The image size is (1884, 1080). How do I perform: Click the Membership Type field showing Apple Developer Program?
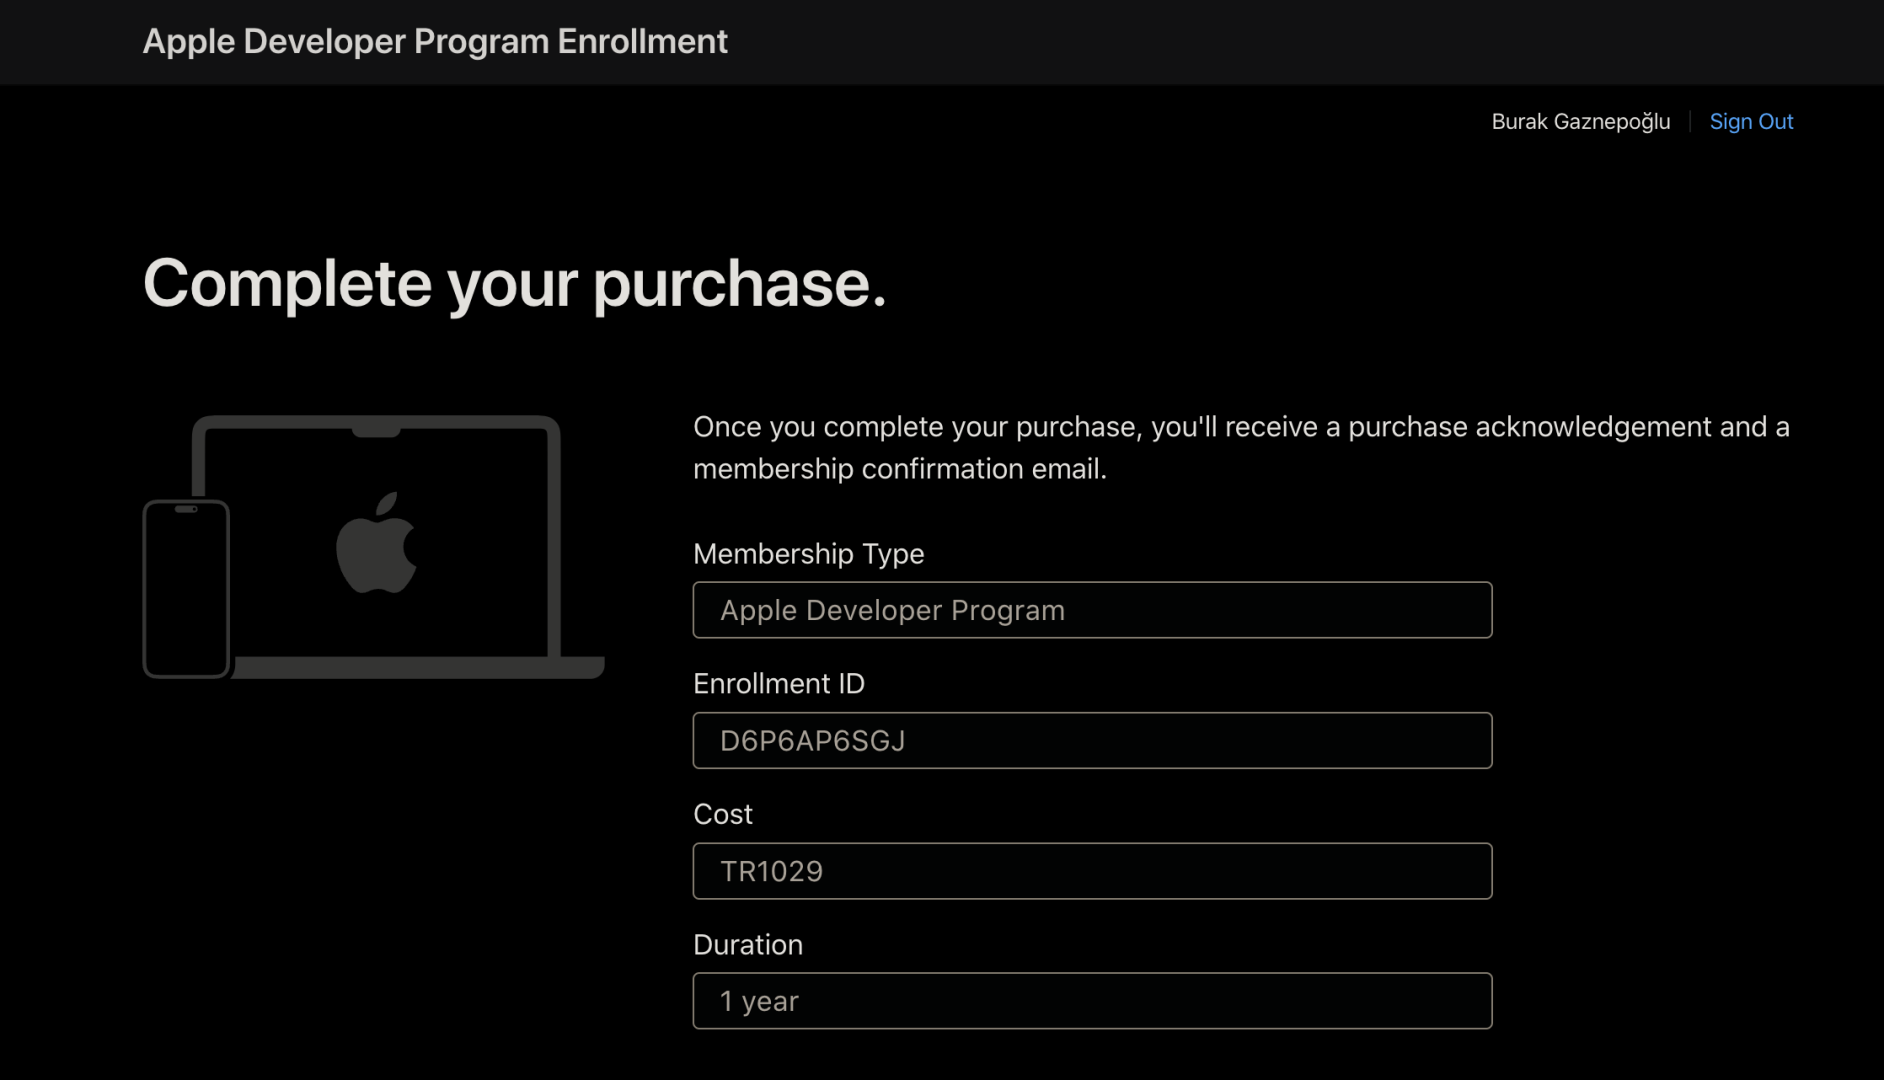point(1092,610)
